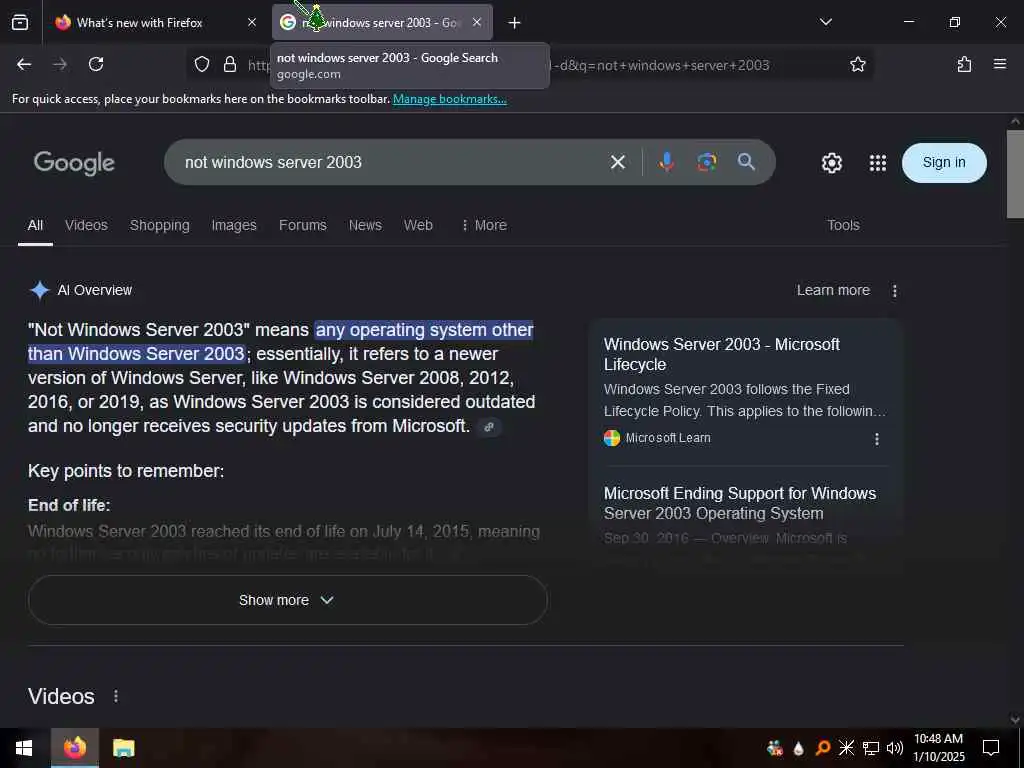Open Microsoft Ending Support article link
1024x768 pixels.
(740, 503)
